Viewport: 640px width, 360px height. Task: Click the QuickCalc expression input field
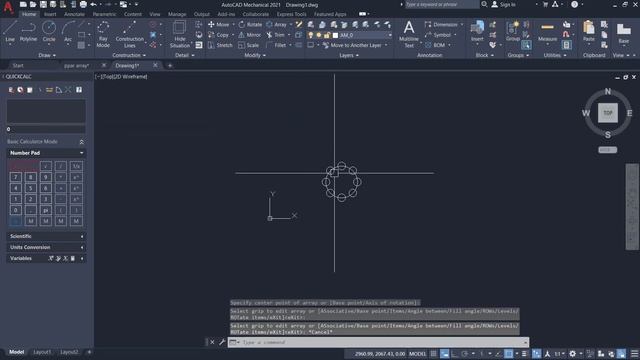46,129
